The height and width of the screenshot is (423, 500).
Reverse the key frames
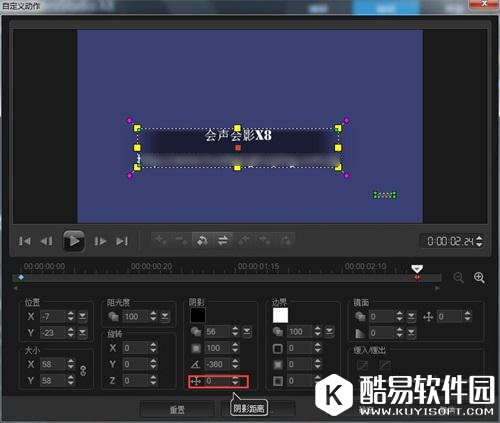point(202,240)
